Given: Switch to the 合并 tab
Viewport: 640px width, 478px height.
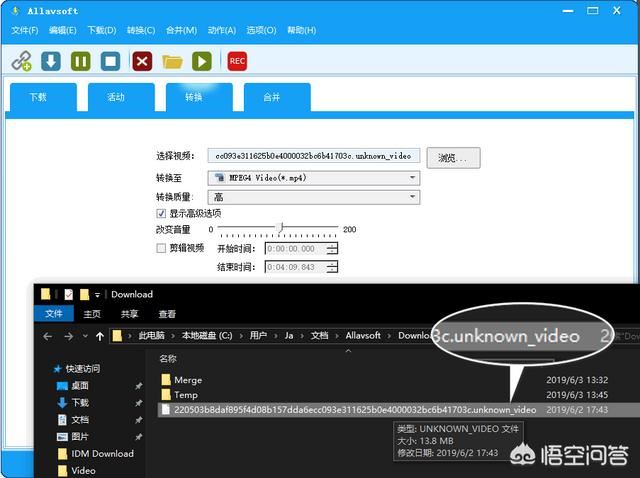Looking at the screenshot, I should (x=277, y=97).
